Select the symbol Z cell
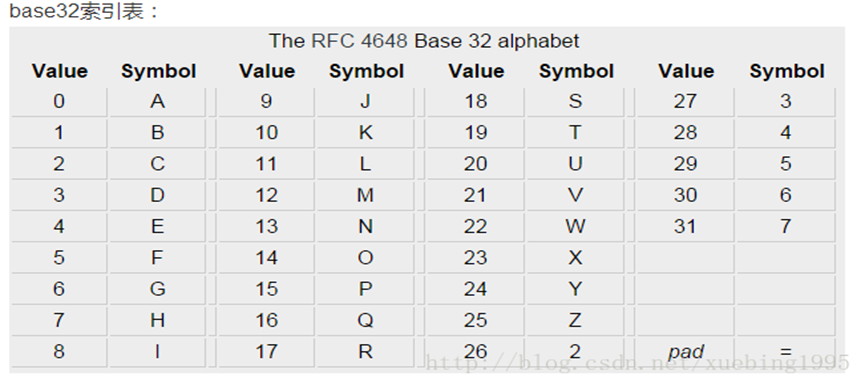865x386 pixels. pyautogui.click(x=575, y=320)
